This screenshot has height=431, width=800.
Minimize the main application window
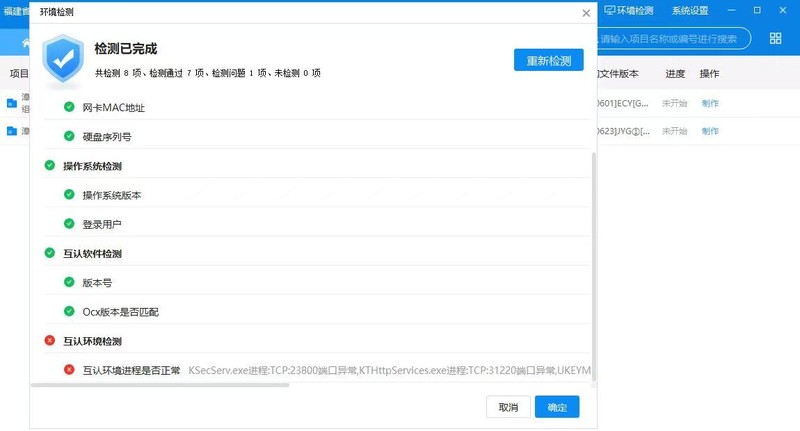pos(732,10)
